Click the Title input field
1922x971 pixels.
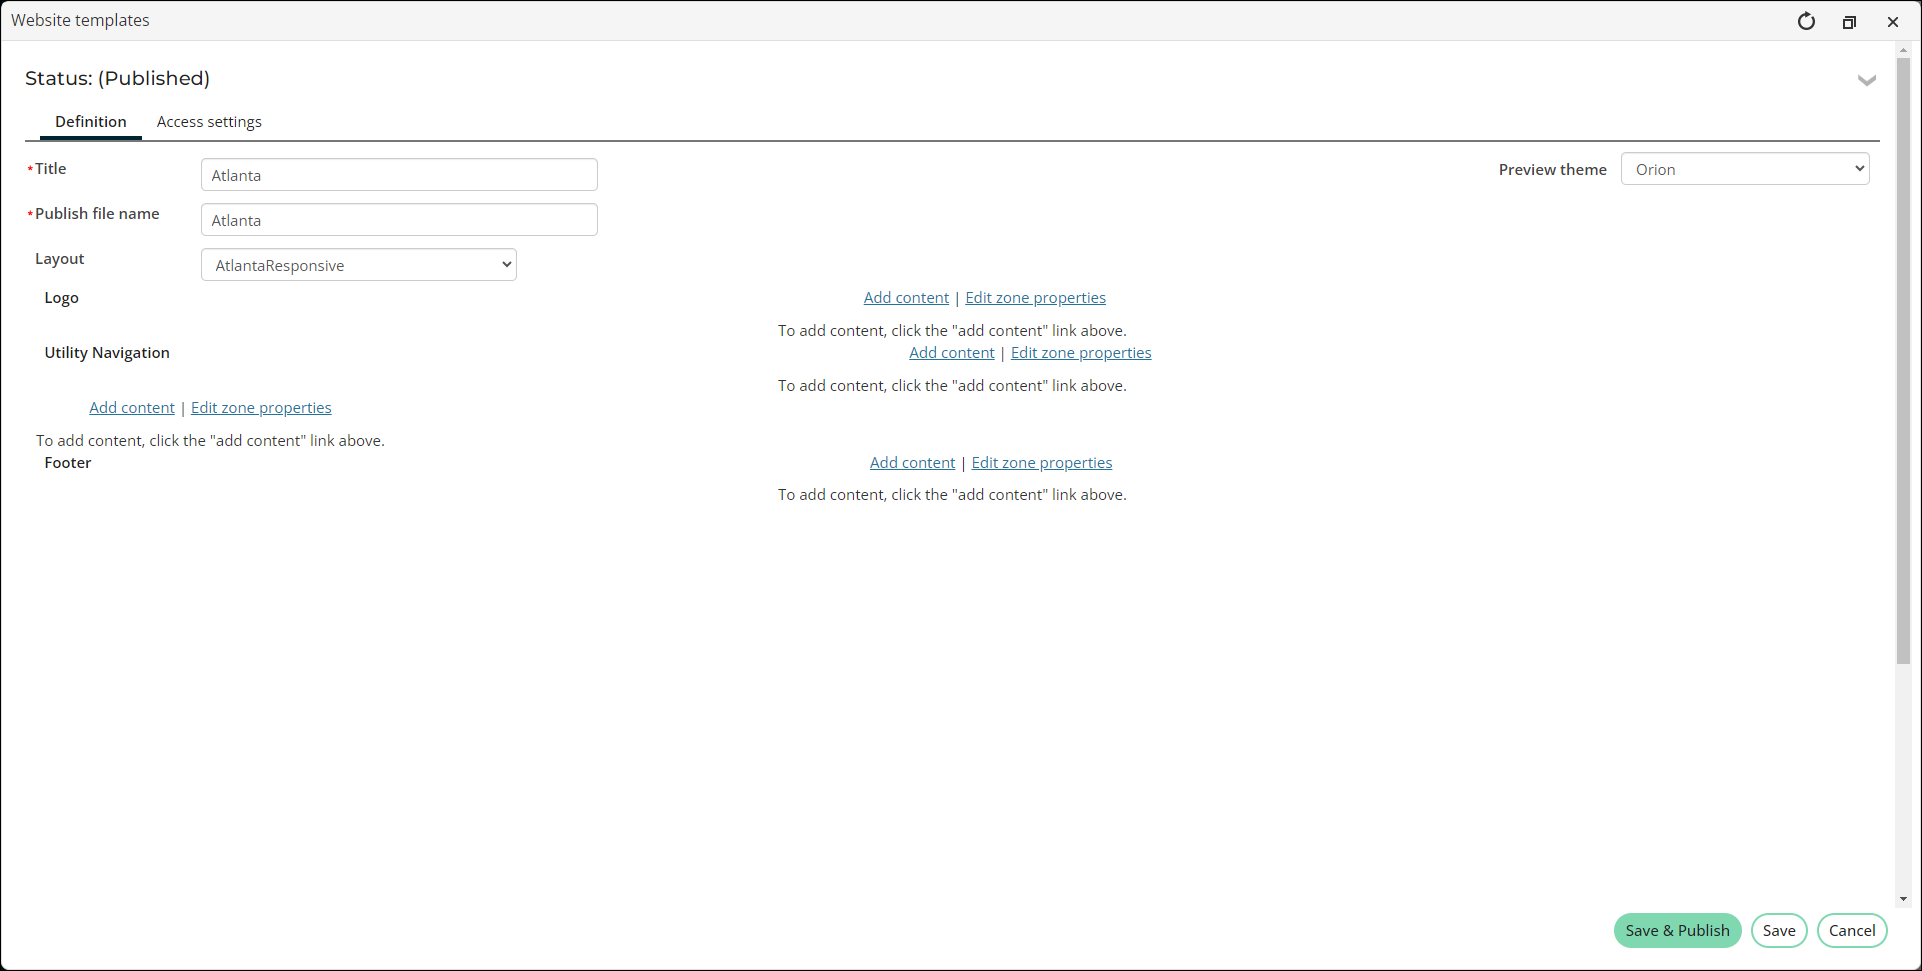coord(399,175)
